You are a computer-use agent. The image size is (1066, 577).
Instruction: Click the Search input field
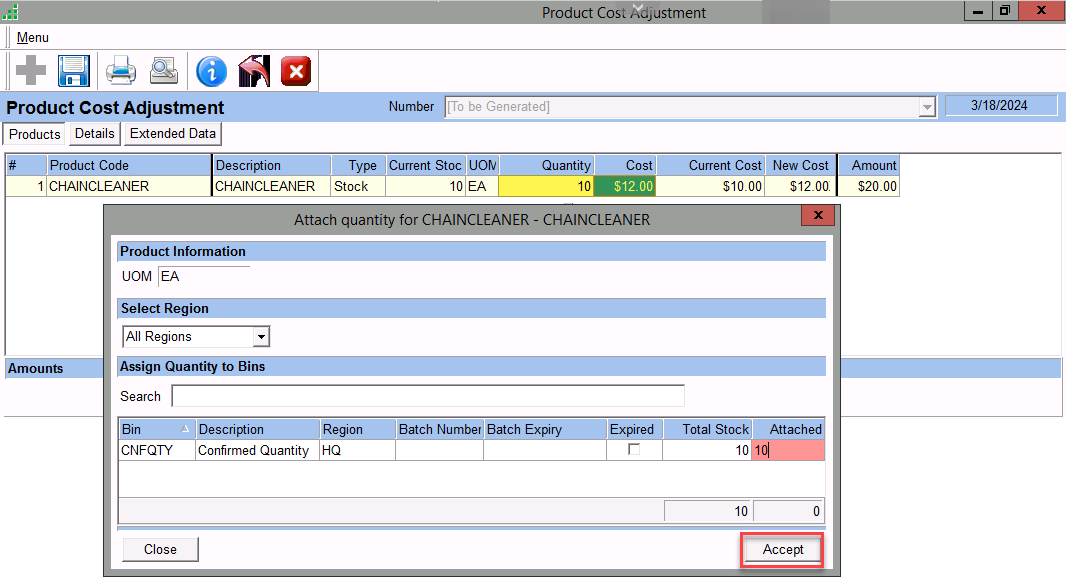[428, 397]
